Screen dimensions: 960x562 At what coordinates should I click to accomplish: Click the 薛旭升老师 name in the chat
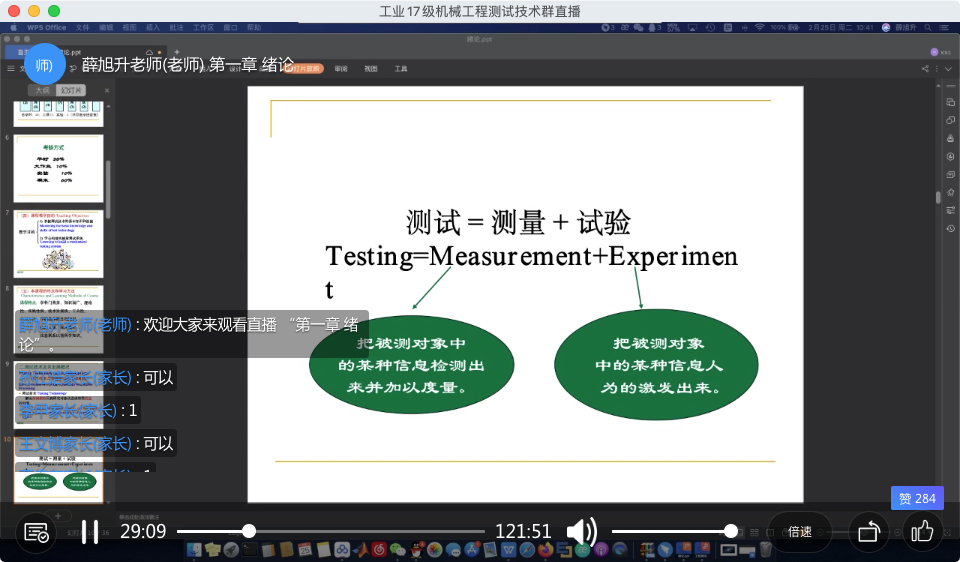point(75,325)
